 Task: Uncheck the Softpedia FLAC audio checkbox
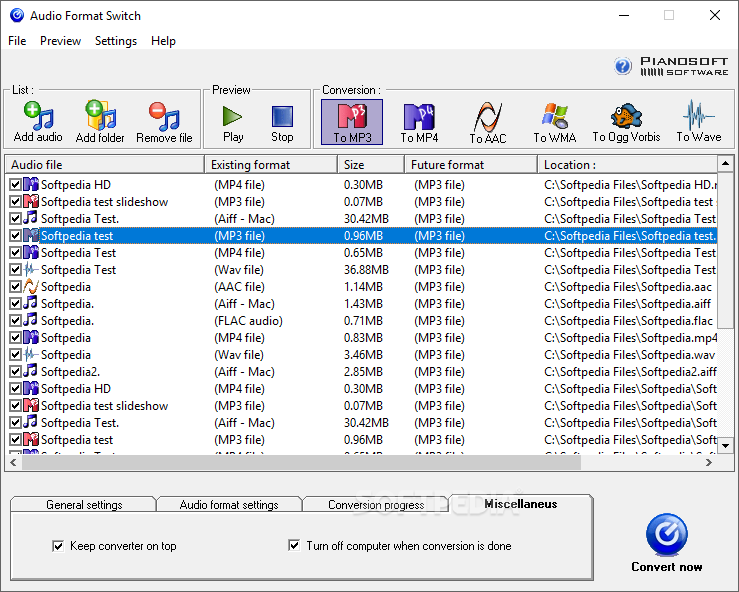pos(15,321)
